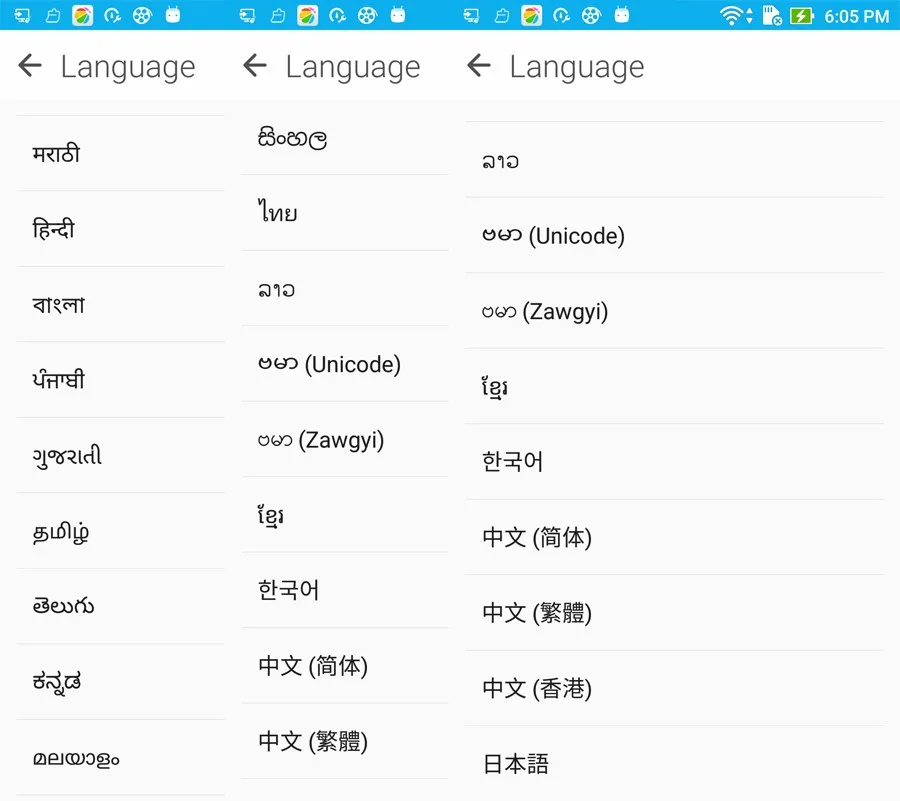Image resolution: width=900 pixels, height=801 pixels.
Task: Choose Burmese (Unicode) on middle screen
Action: pyautogui.click(x=345, y=364)
